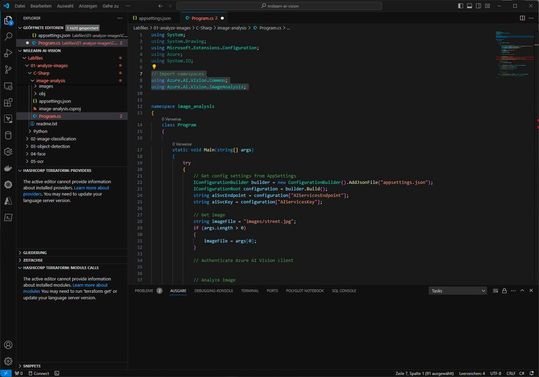Collapse the 01-analyze-images folder
Viewport: 539px width, 377px height.
click(49, 66)
